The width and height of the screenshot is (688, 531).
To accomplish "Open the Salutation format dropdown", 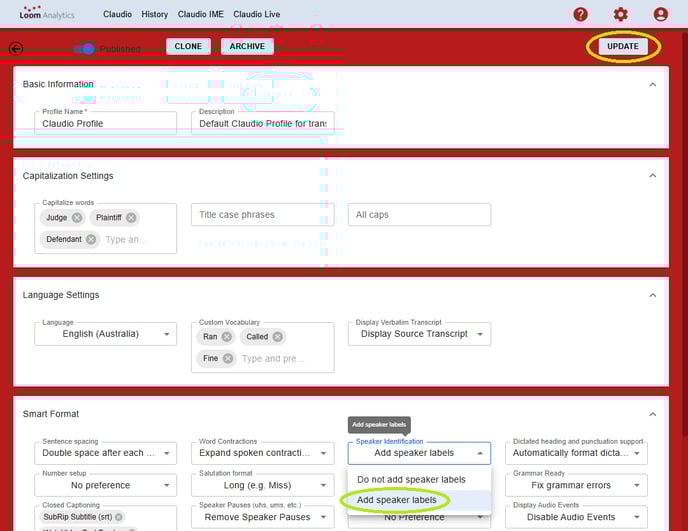I will click(x=262, y=485).
